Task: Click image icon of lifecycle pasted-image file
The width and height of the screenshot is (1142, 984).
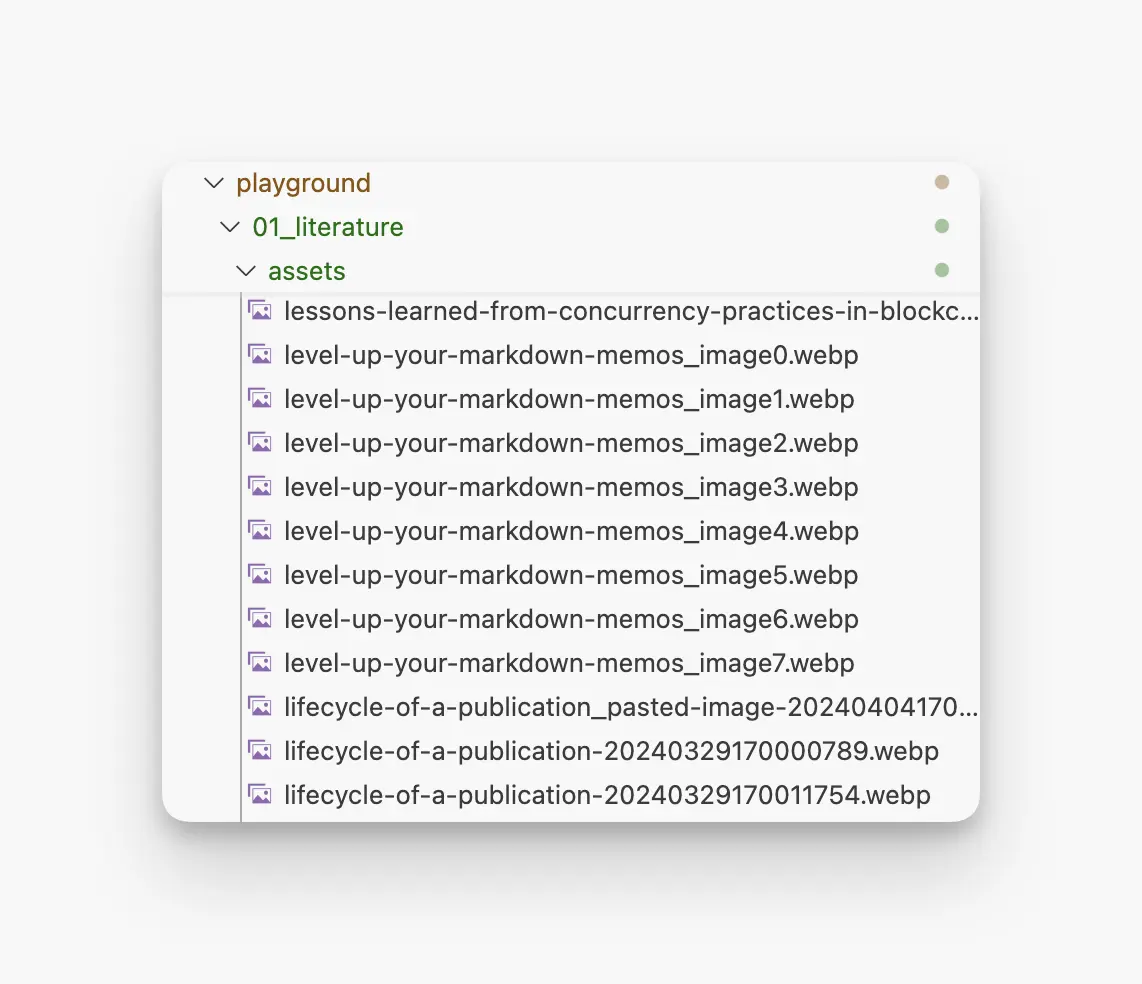Action: (260, 706)
